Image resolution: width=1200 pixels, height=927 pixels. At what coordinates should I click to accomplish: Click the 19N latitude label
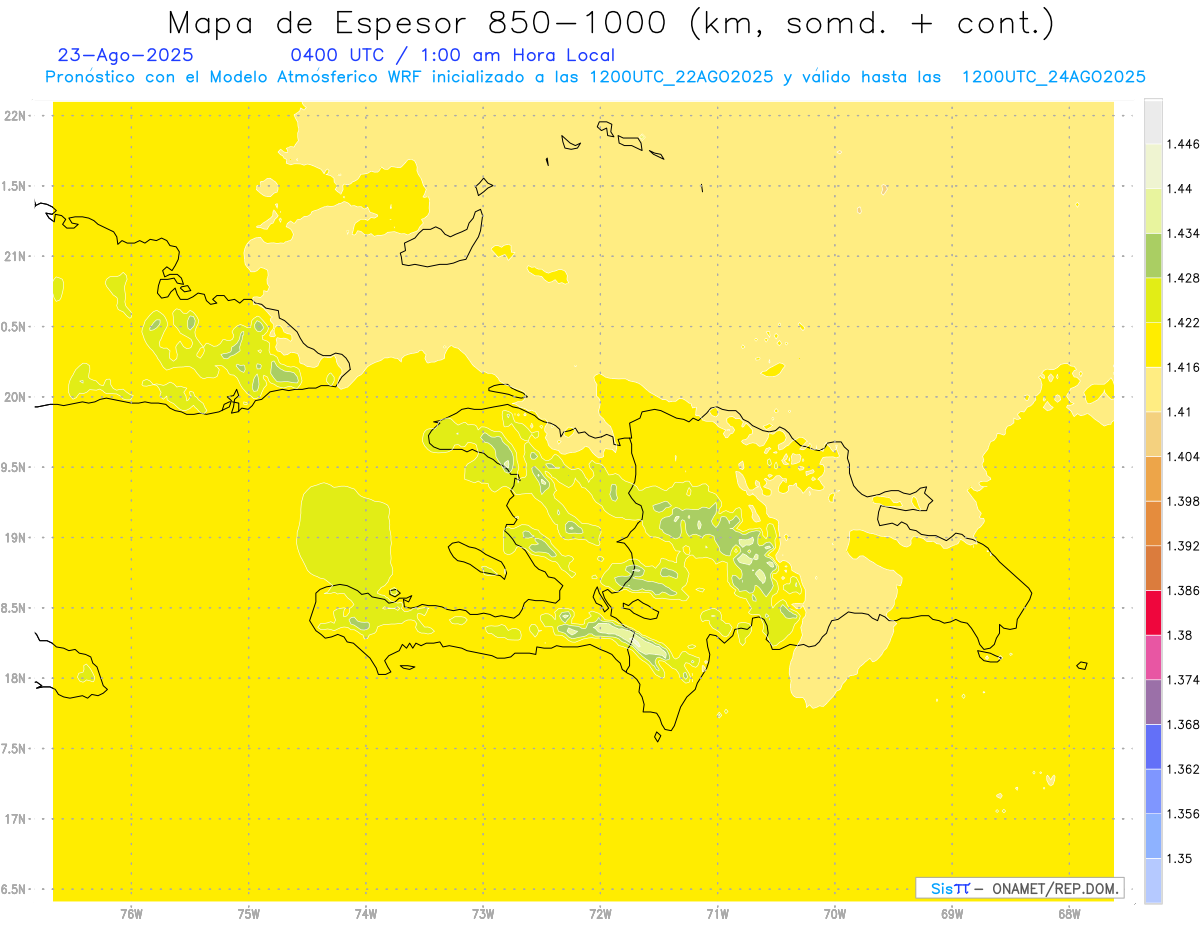click(14, 537)
